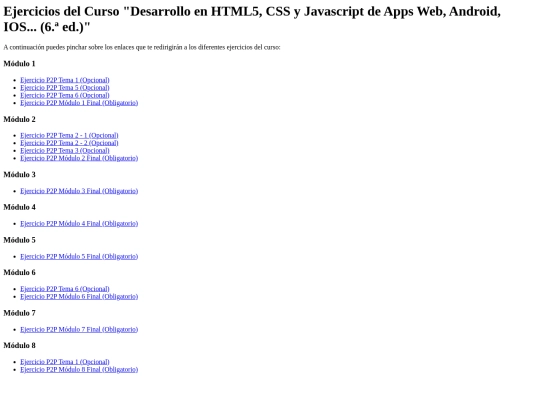Follow the Ejercicio P2P Tema 3 (Opcional) link

(65, 150)
